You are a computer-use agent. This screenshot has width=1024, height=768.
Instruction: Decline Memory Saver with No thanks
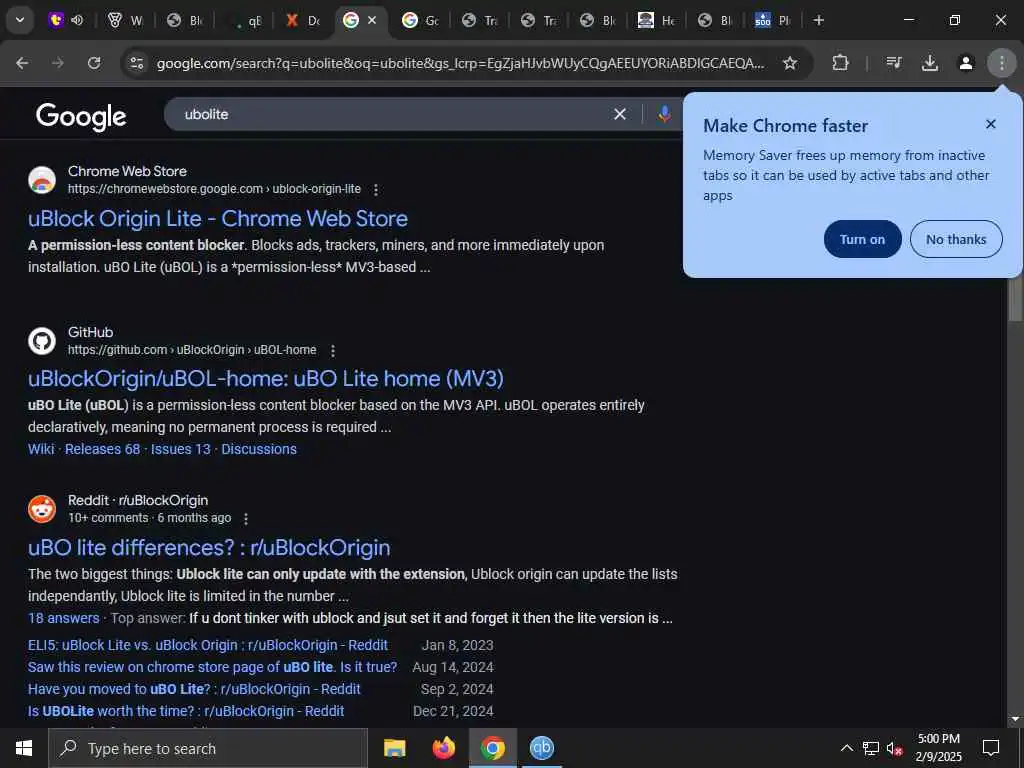(956, 239)
